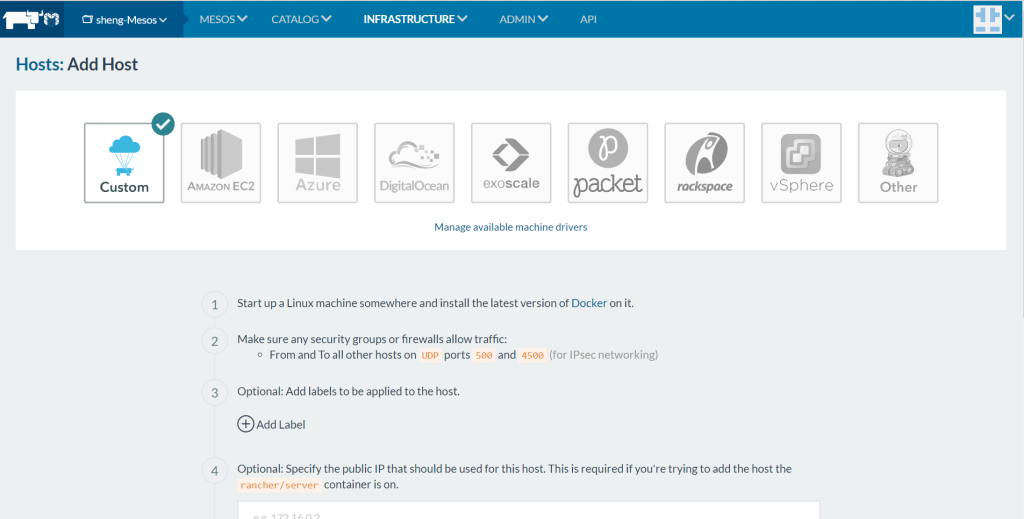Click the Rancher cow logo
The width and height of the screenshot is (1024, 519).
pyautogui.click(x=31, y=19)
